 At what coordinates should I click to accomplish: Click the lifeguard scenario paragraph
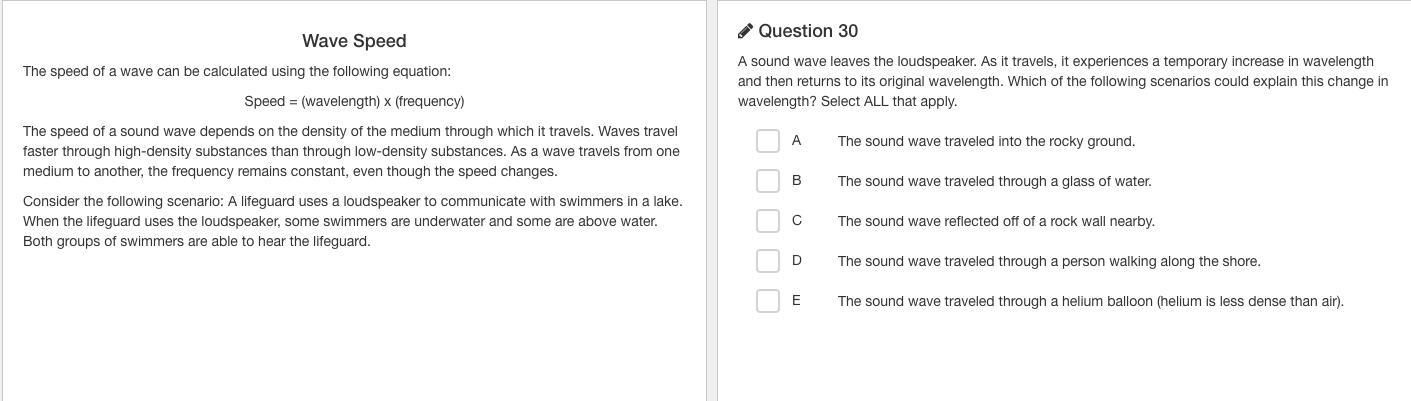[x=352, y=221]
